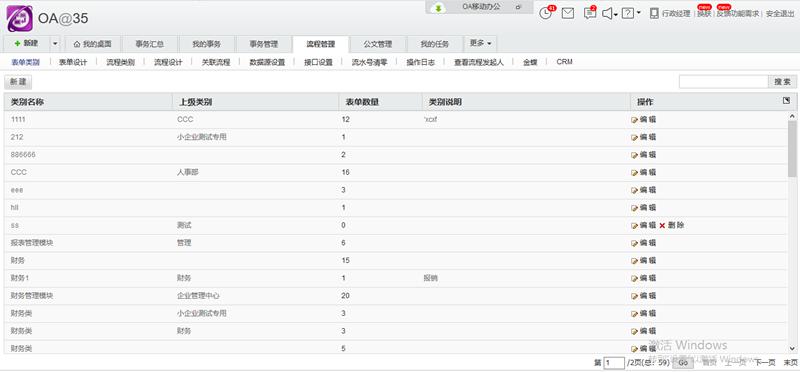Expand the arrow next to the help icon
Viewport: 800px width, 372px height.
(x=638, y=13)
